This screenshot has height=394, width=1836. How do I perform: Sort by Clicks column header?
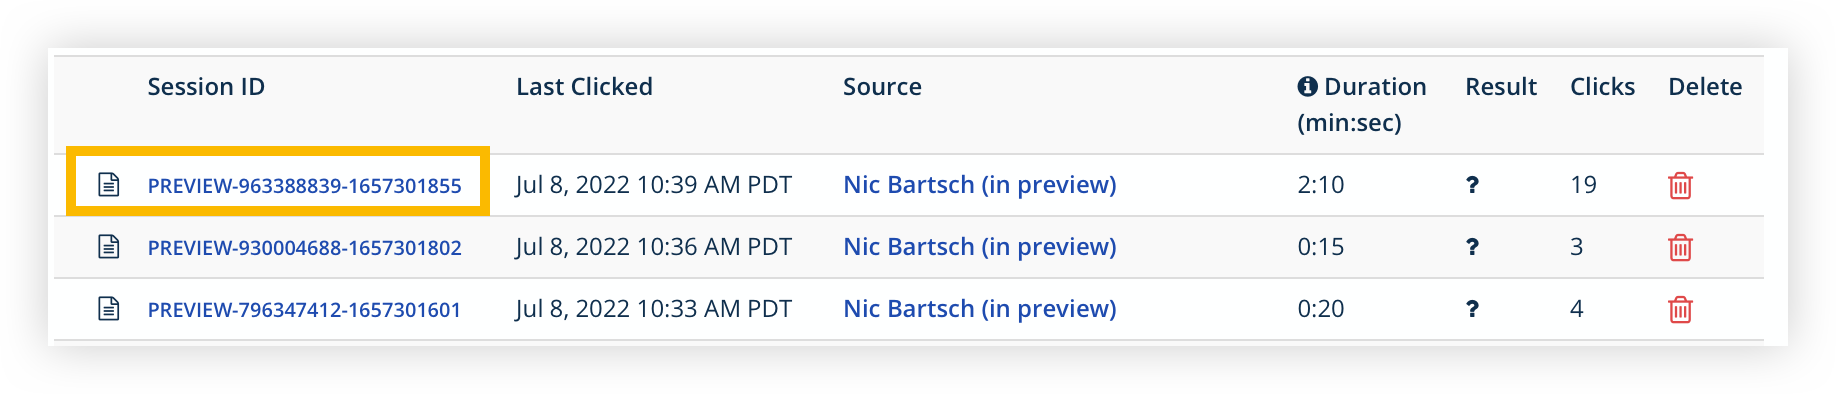(x=1602, y=87)
